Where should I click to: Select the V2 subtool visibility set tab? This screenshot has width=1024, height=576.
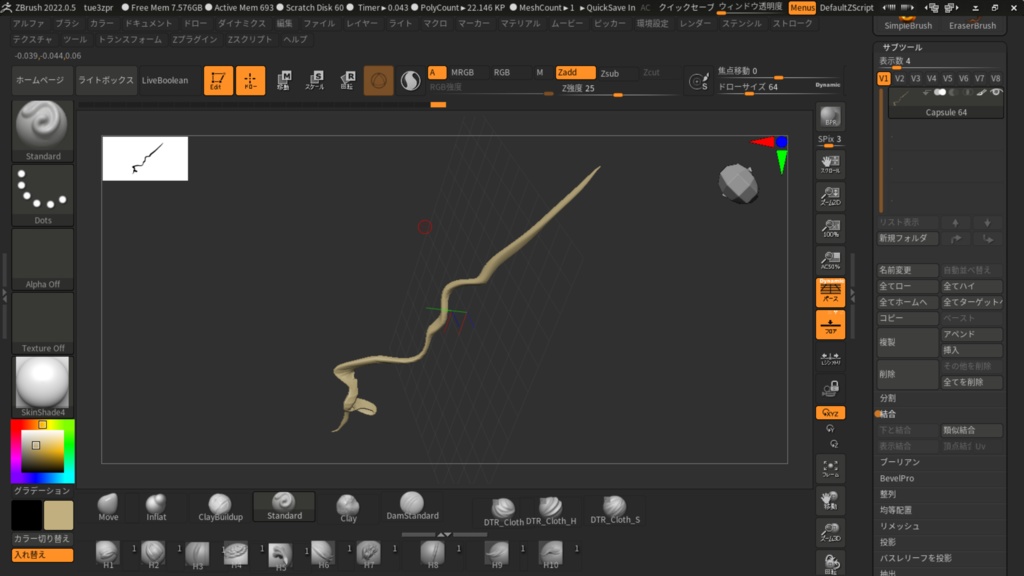click(900, 78)
